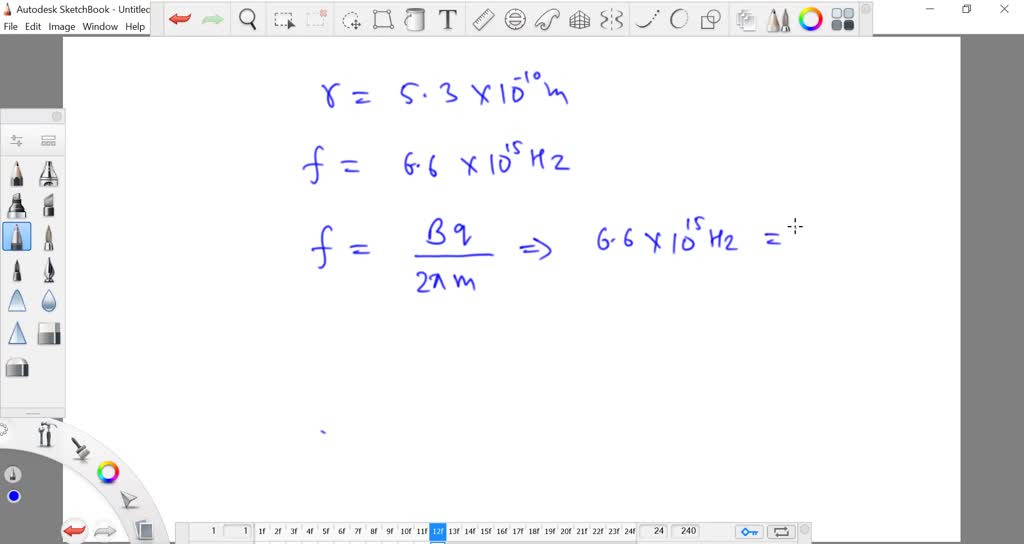Select the Airbrush in brush palette
1024x544 pixels.
48,174
